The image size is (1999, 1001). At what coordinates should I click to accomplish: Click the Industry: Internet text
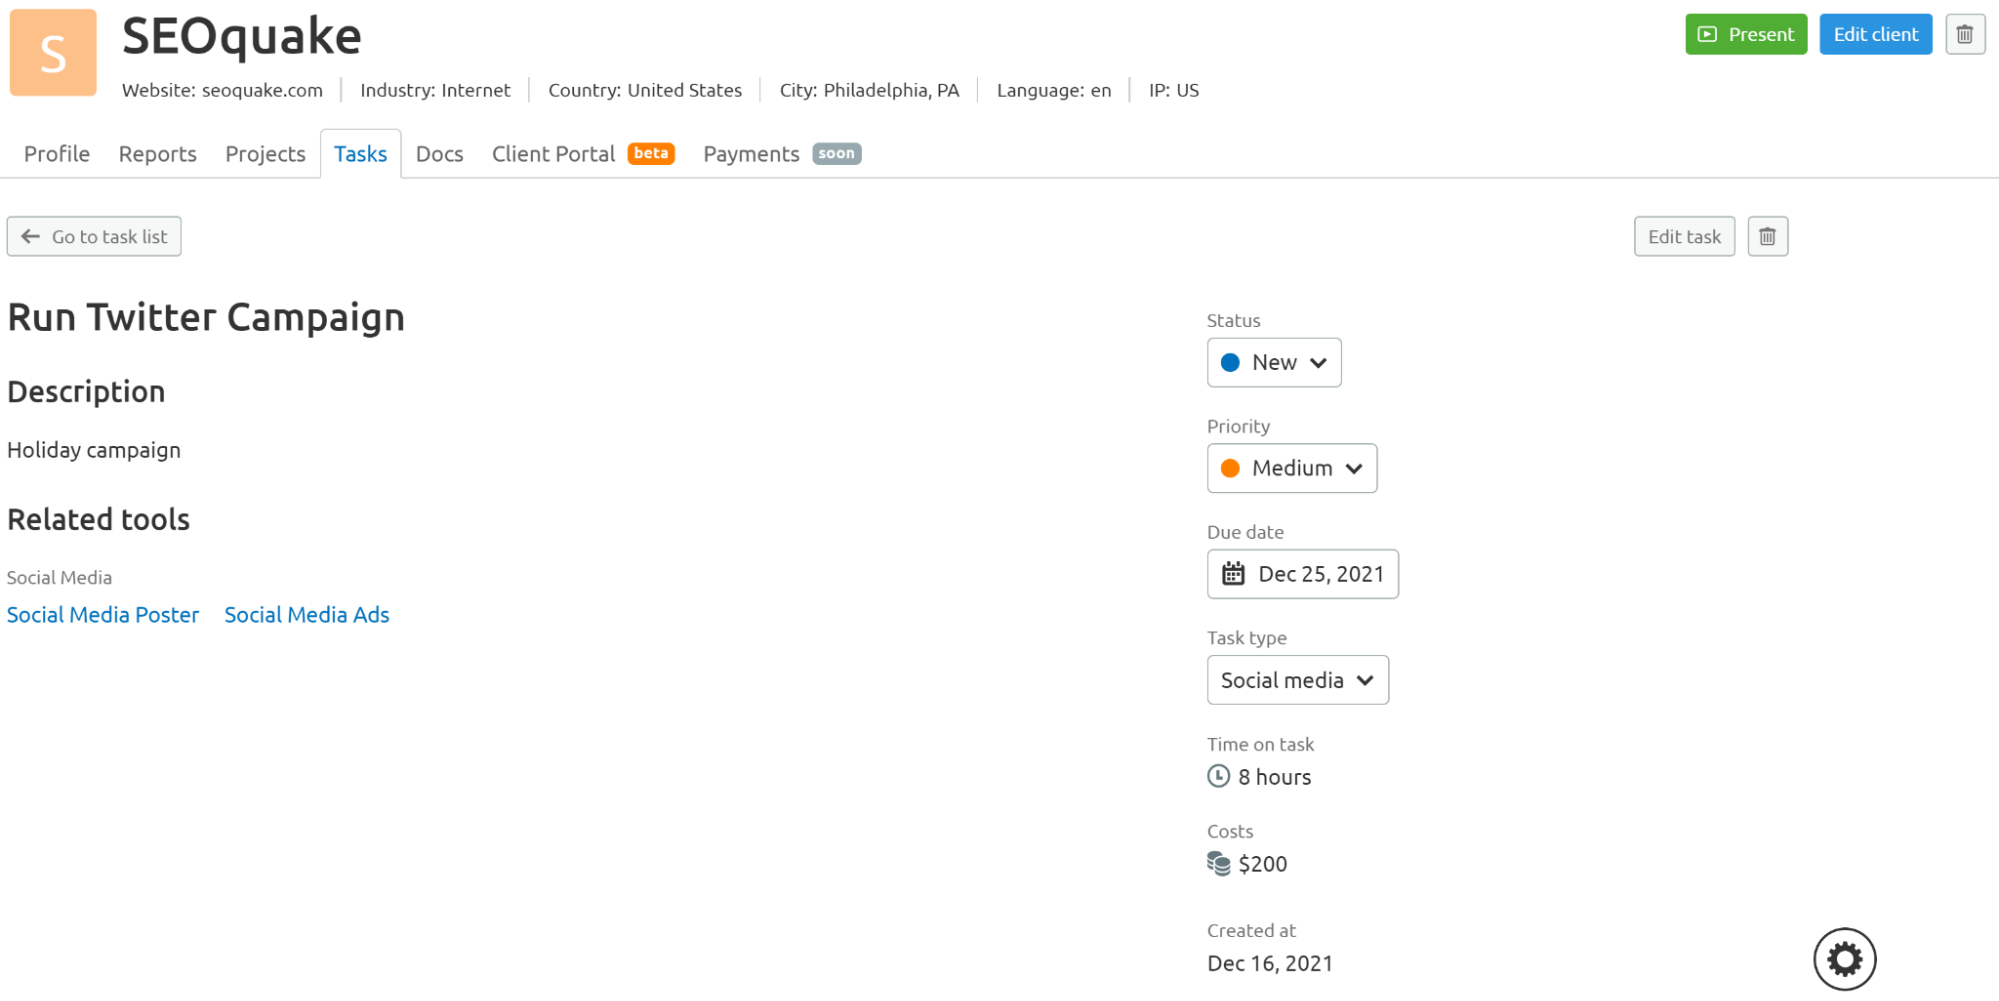(435, 90)
